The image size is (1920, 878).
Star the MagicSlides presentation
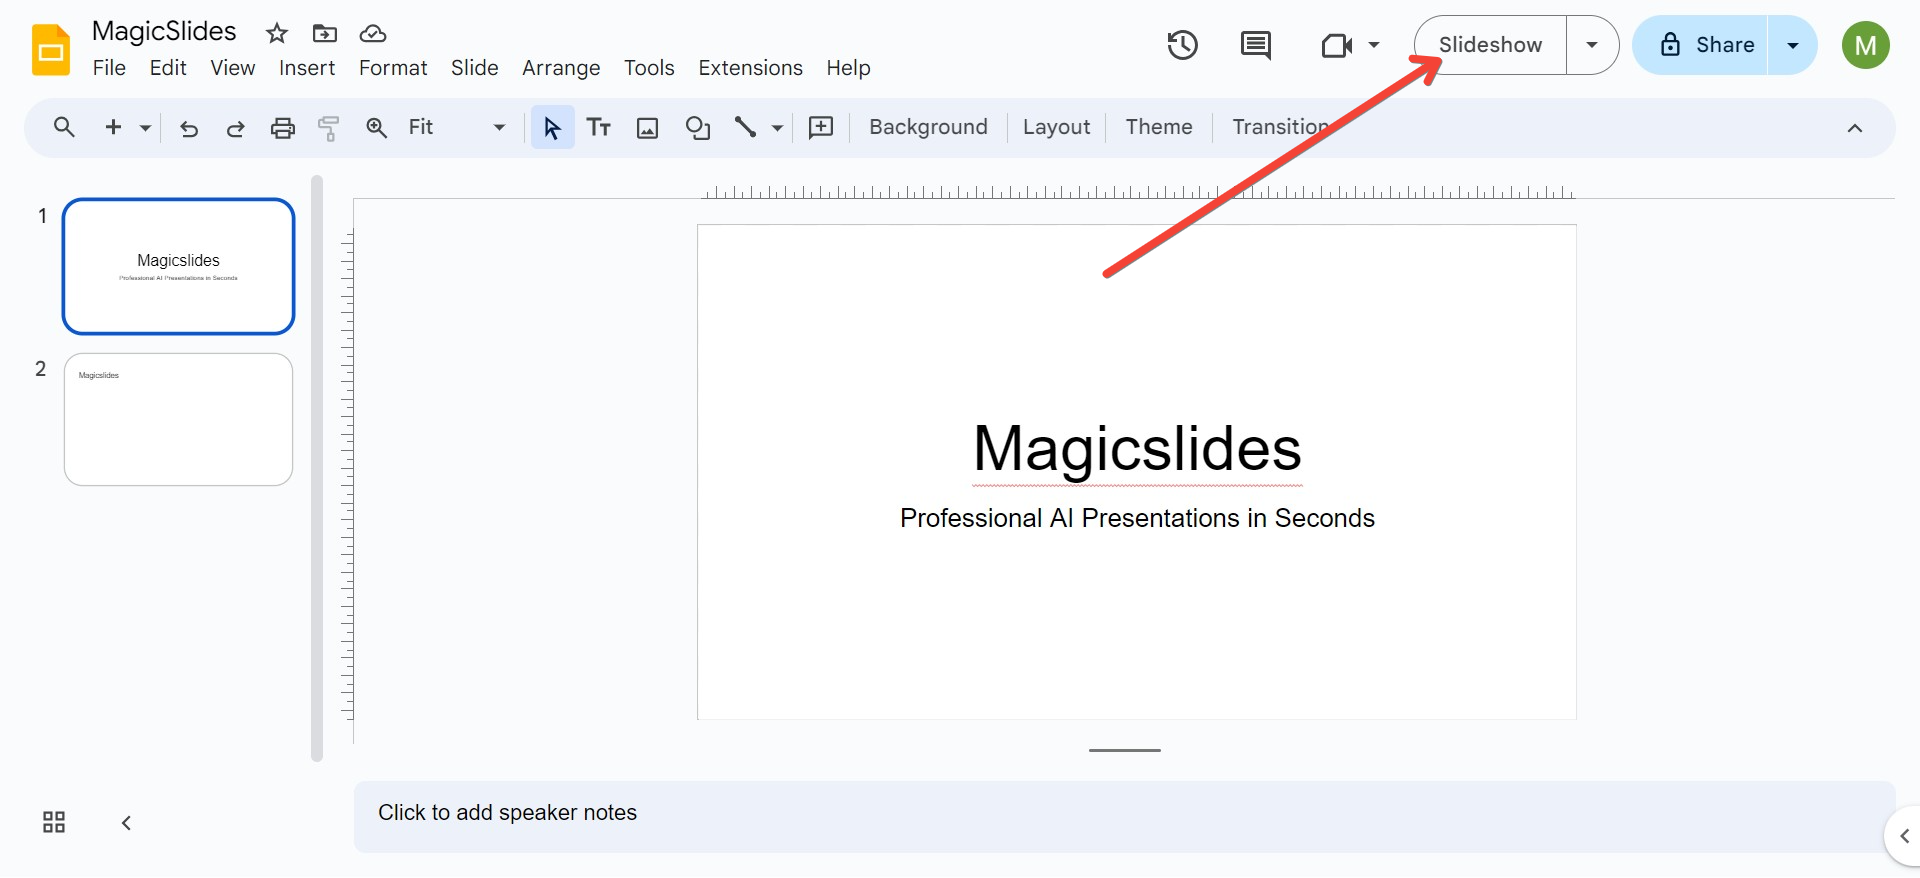coord(277,33)
